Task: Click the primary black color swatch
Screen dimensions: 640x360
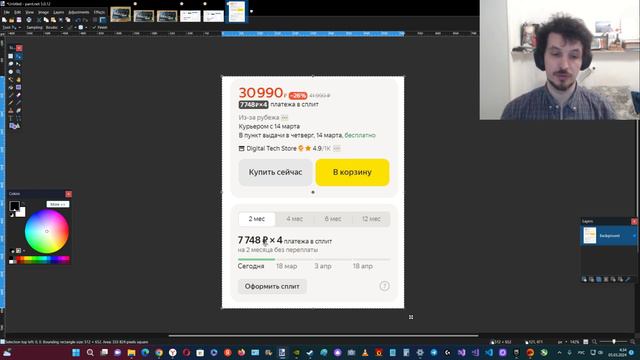Action: click(x=14, y=206)
